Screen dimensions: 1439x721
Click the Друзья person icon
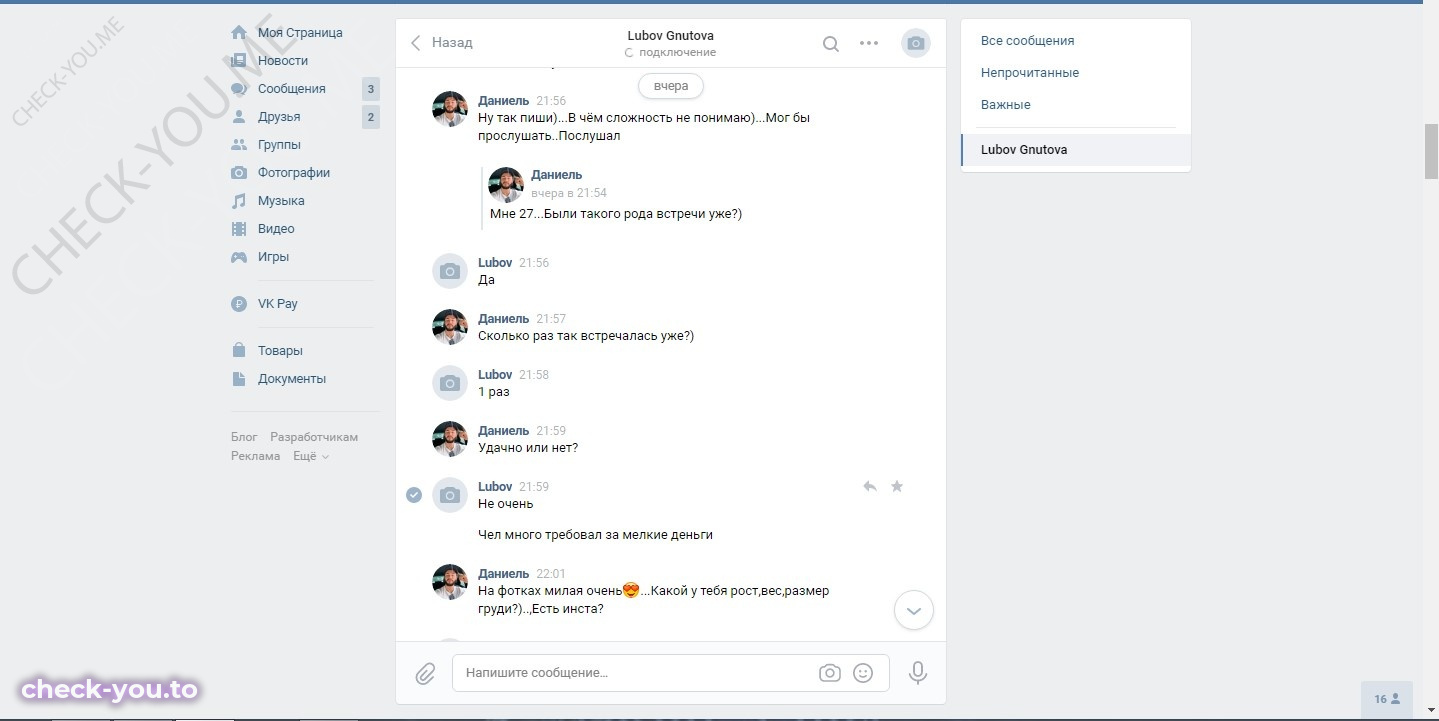[239, 117]
